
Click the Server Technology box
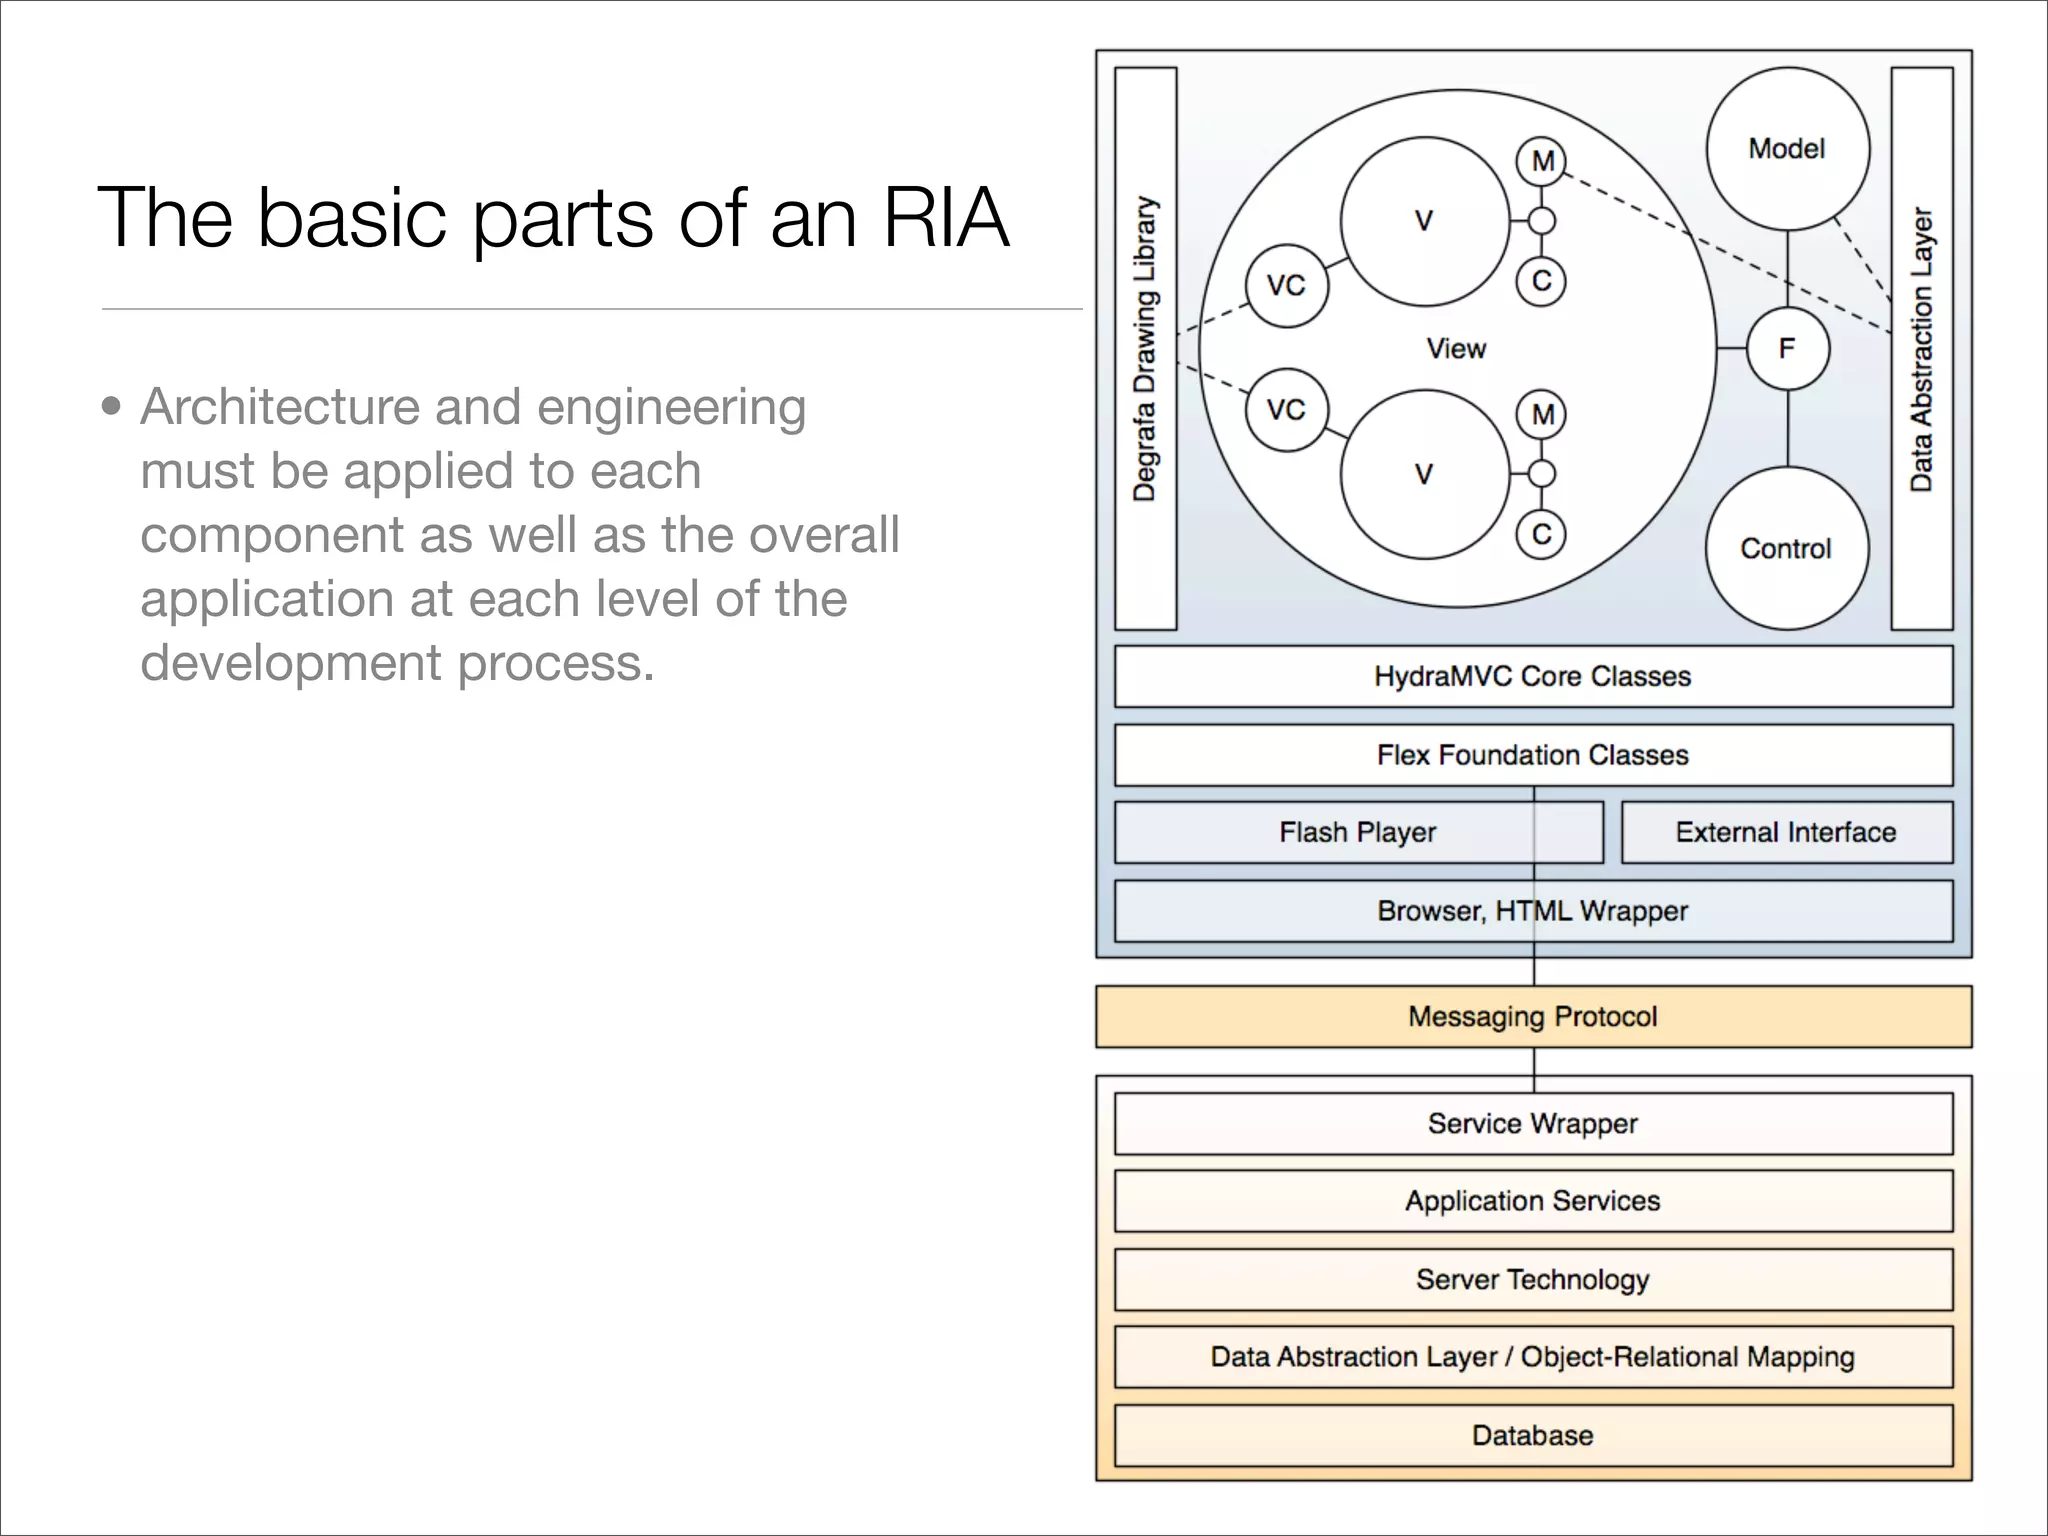coord(1532,1280)
